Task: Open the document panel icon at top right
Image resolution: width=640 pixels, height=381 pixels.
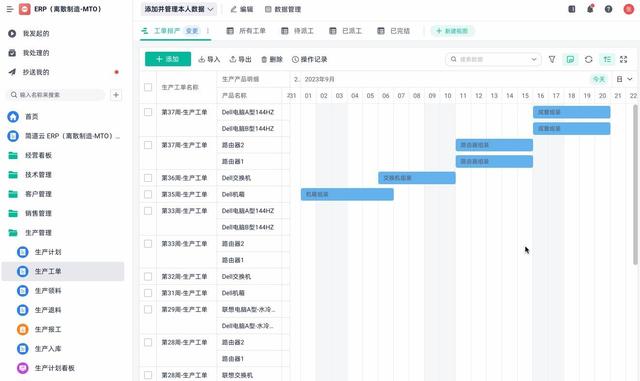Action: point(571,9)
